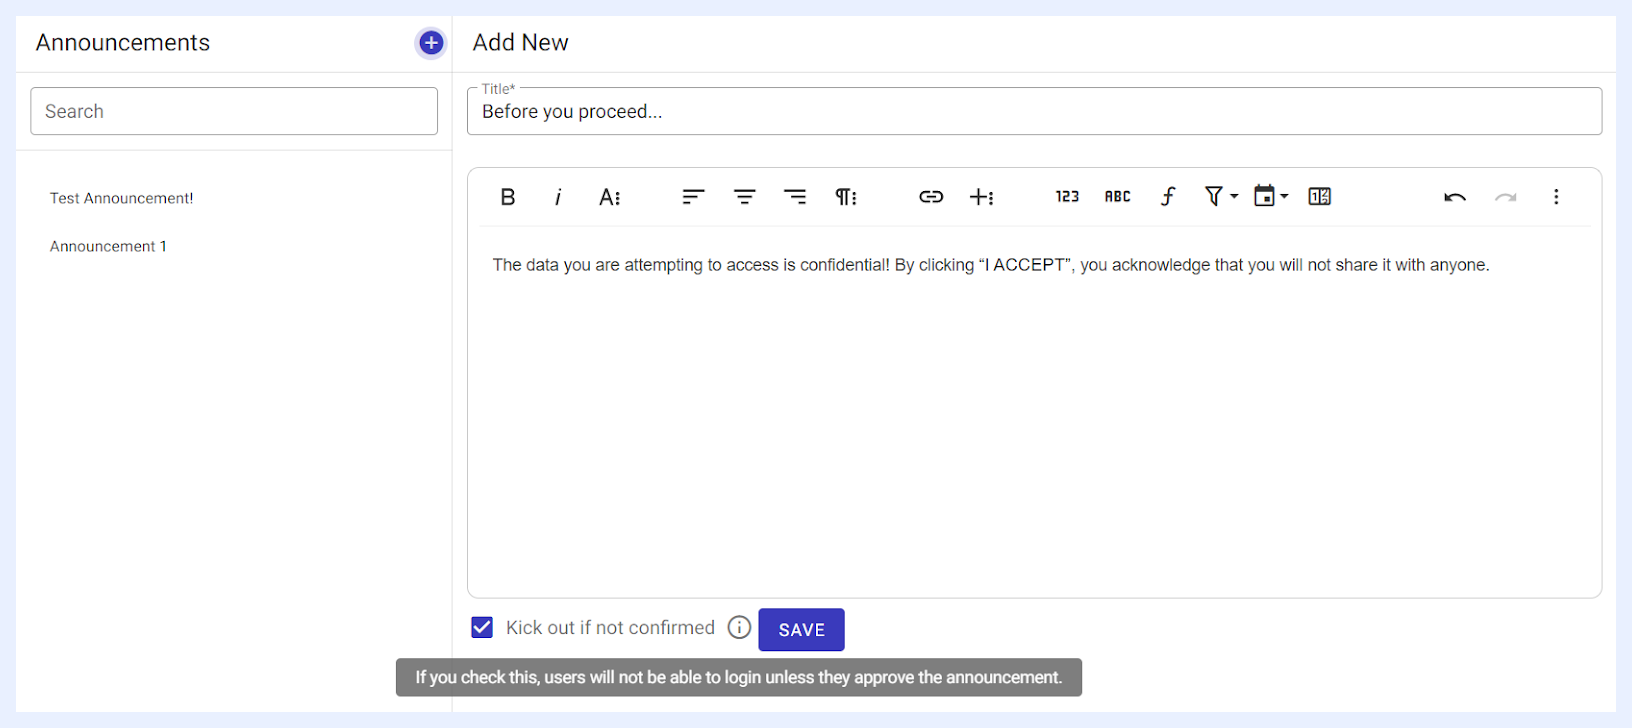Viewport: 1632px width, 728px height.
Task: Click the ABC text field icon
Action: [1117, 197]
